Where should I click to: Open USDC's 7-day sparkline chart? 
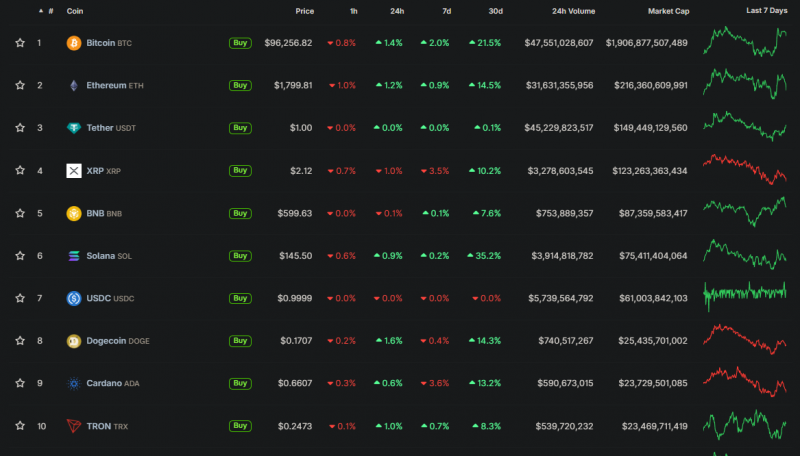point(745,295)
